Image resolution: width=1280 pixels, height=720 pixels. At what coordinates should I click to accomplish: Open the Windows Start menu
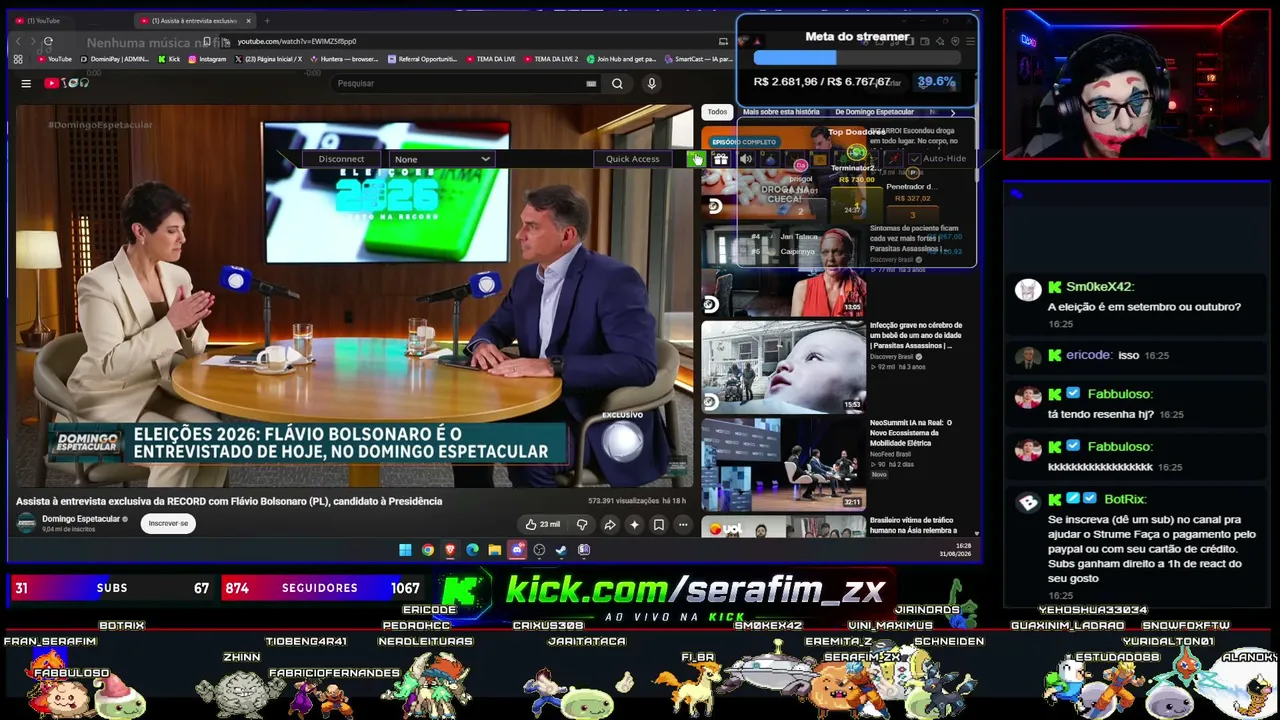pos(405,549)
